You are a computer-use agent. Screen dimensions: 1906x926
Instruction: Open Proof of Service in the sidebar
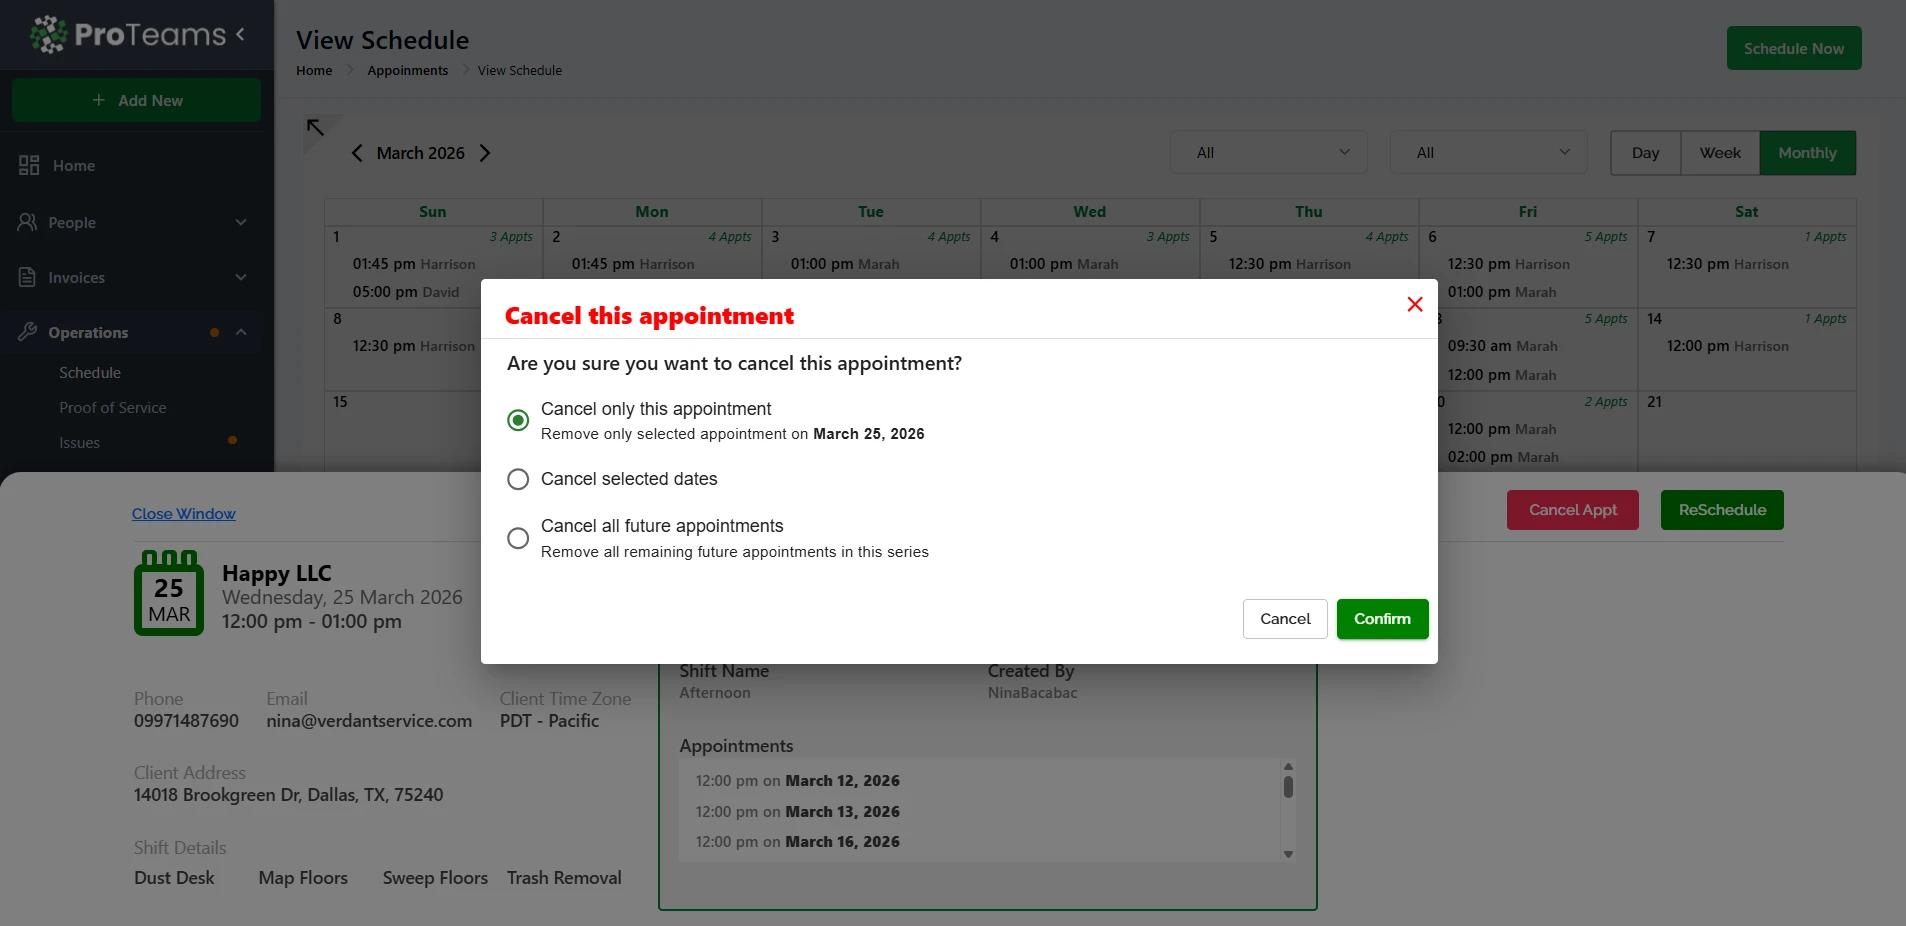(113, 408)
